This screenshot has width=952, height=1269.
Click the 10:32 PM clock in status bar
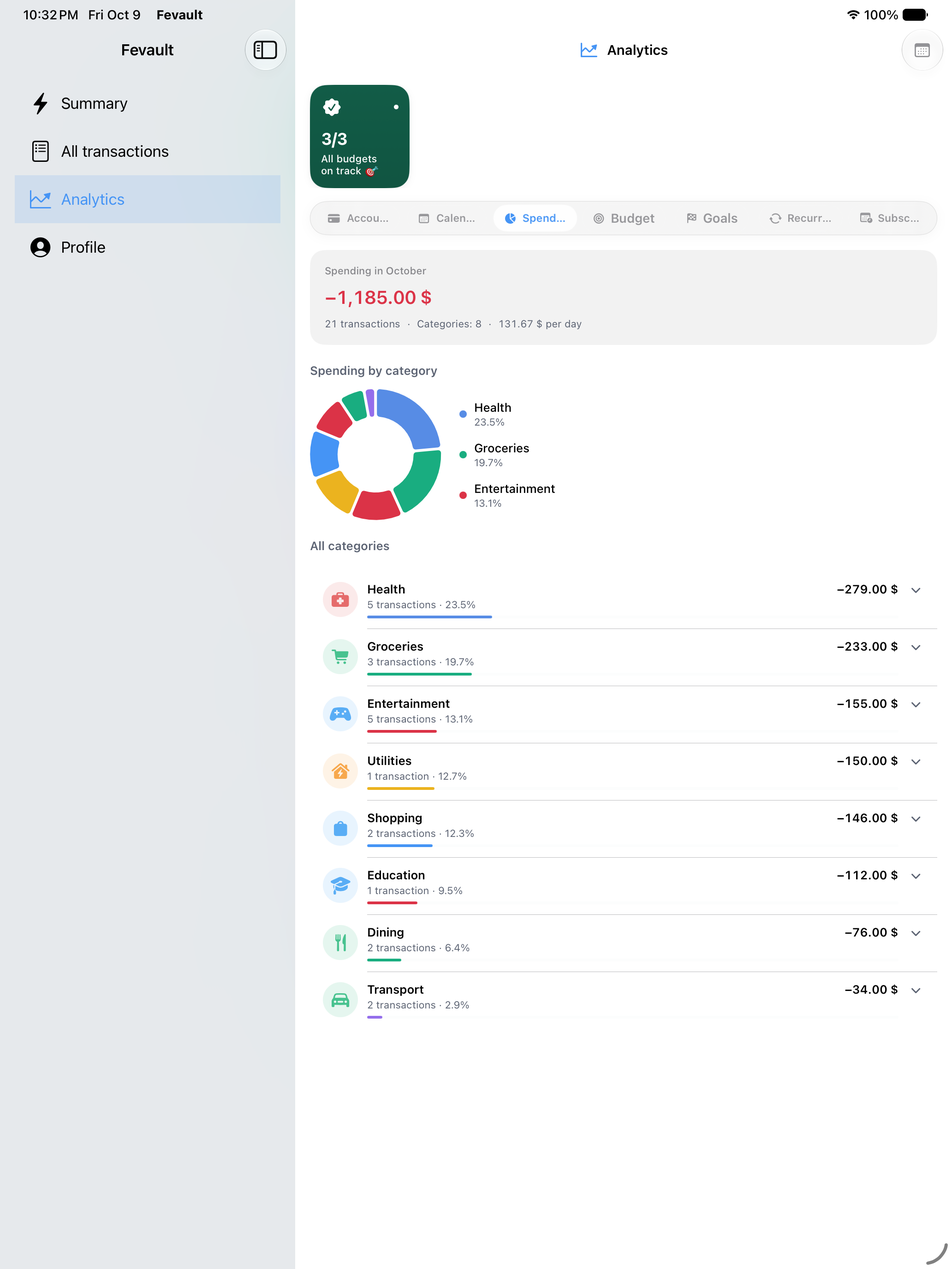coord(51,15)
